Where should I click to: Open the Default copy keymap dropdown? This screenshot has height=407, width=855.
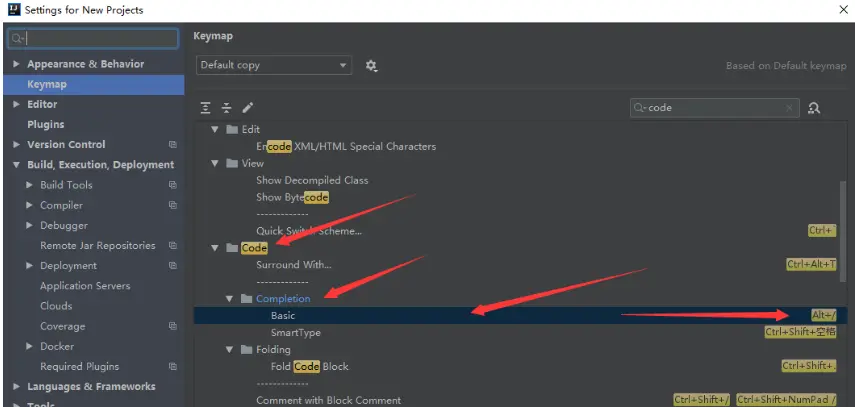[x=274, y=65]
